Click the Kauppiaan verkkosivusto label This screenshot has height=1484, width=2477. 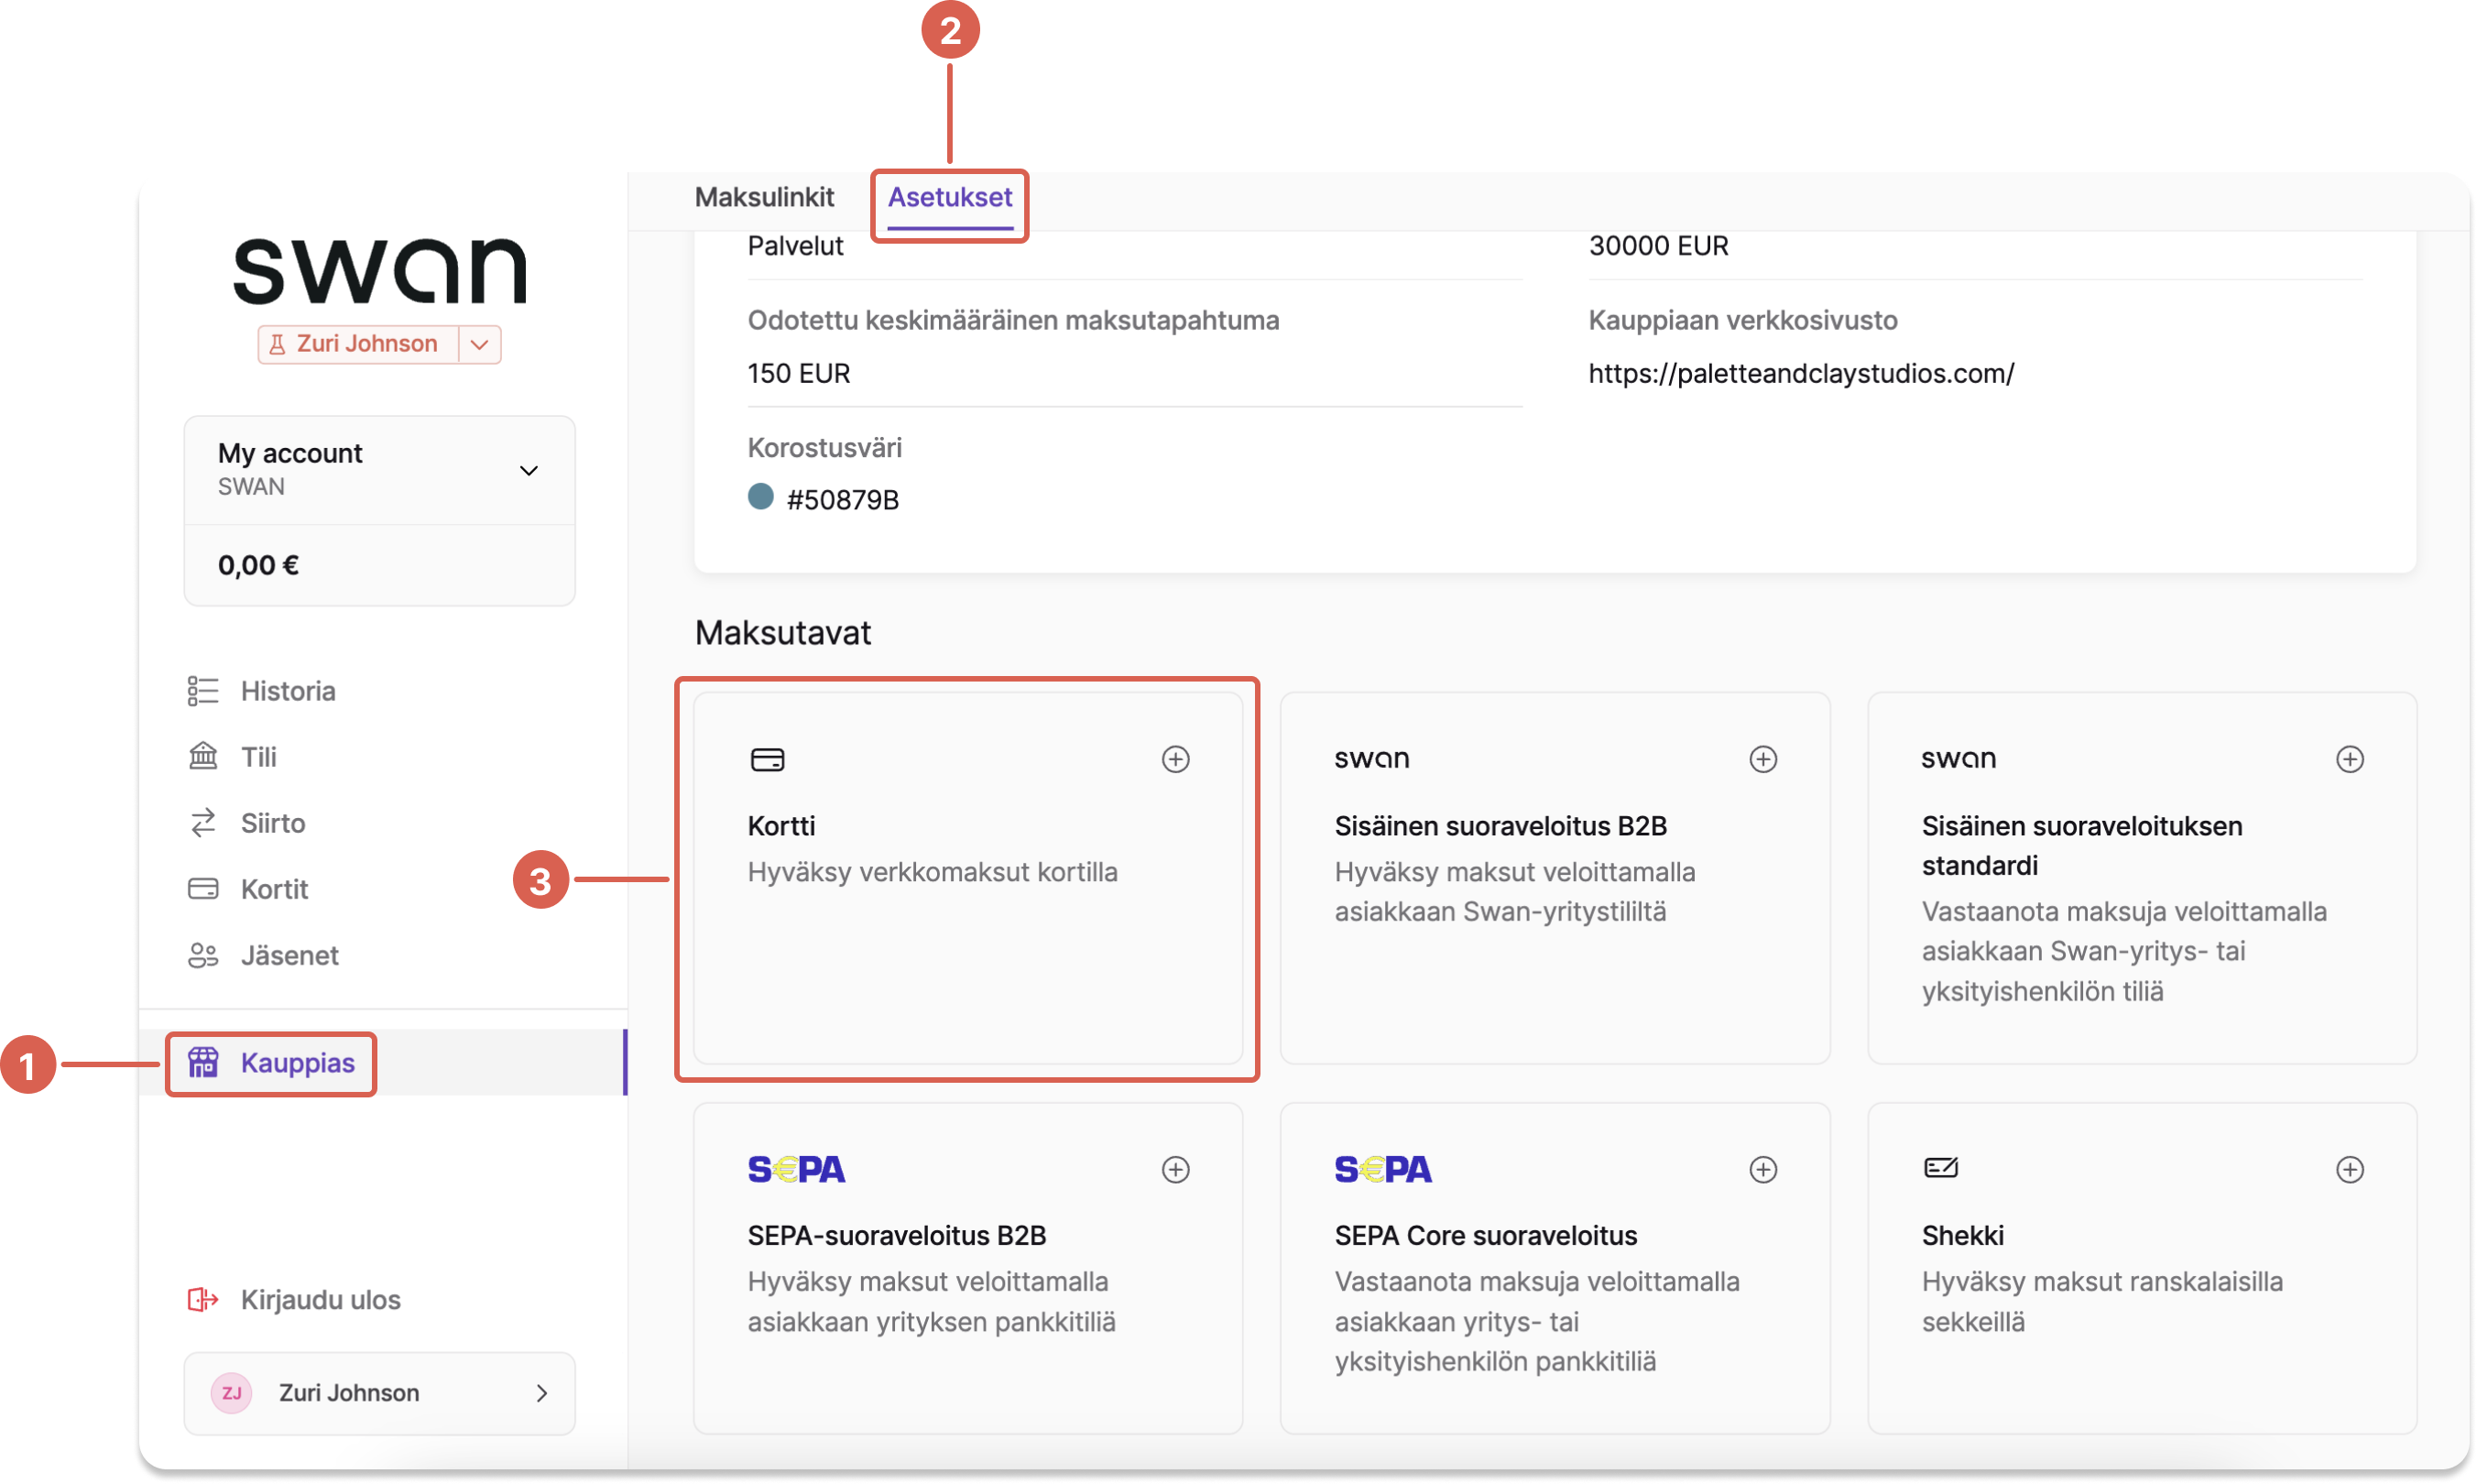pyautogui.click(x=1742, y=320)
